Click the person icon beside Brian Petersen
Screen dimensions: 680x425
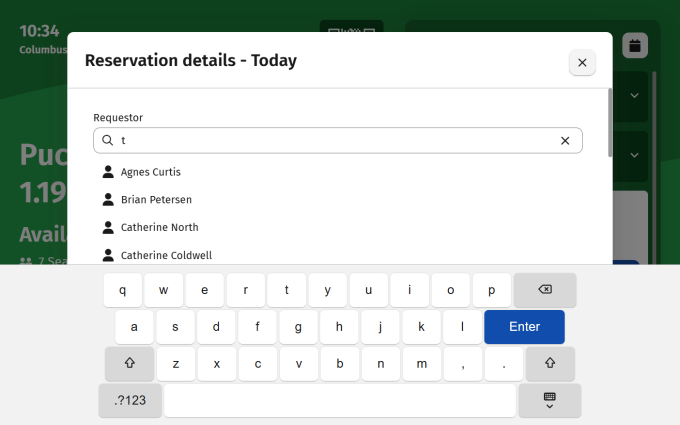click(x=108, y=200)
